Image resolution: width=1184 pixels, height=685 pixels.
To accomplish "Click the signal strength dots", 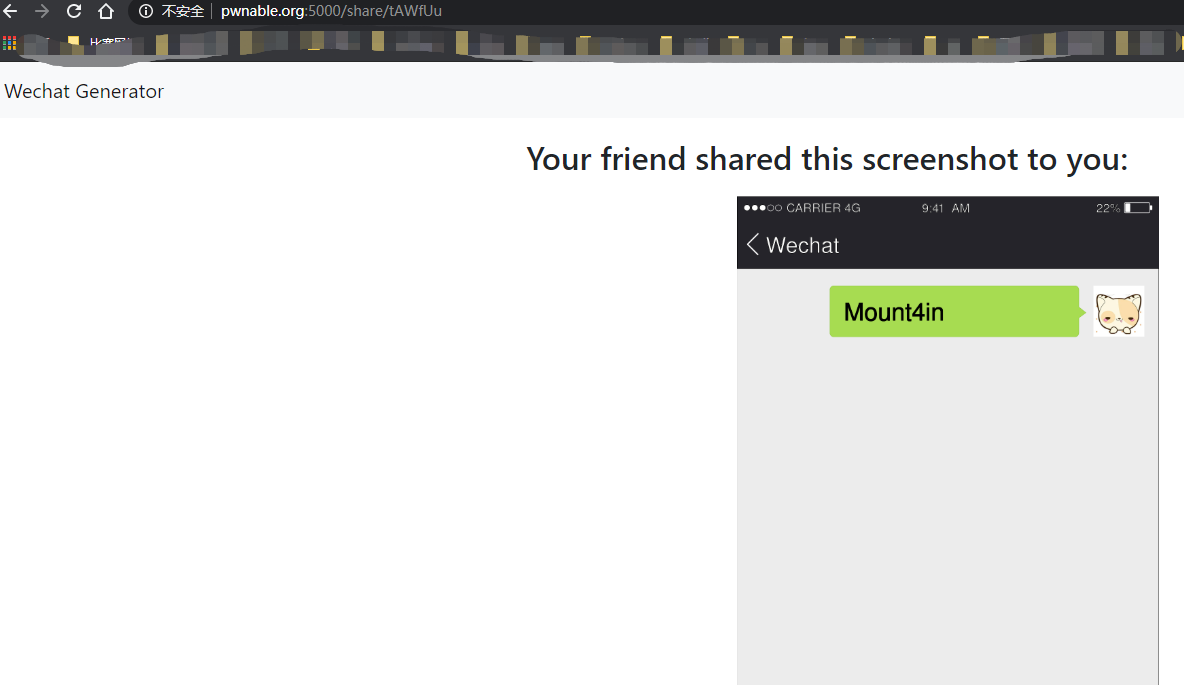I will pos(763,208).
